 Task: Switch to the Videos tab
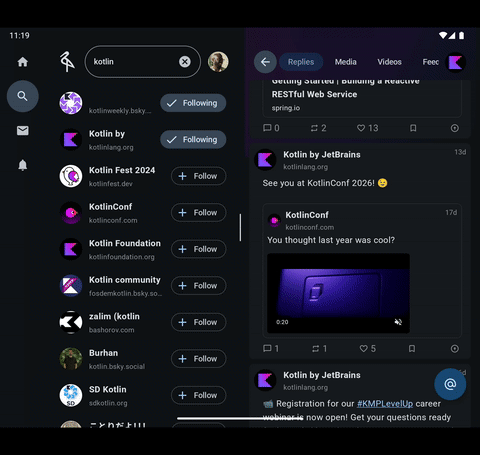pos(389,62)
